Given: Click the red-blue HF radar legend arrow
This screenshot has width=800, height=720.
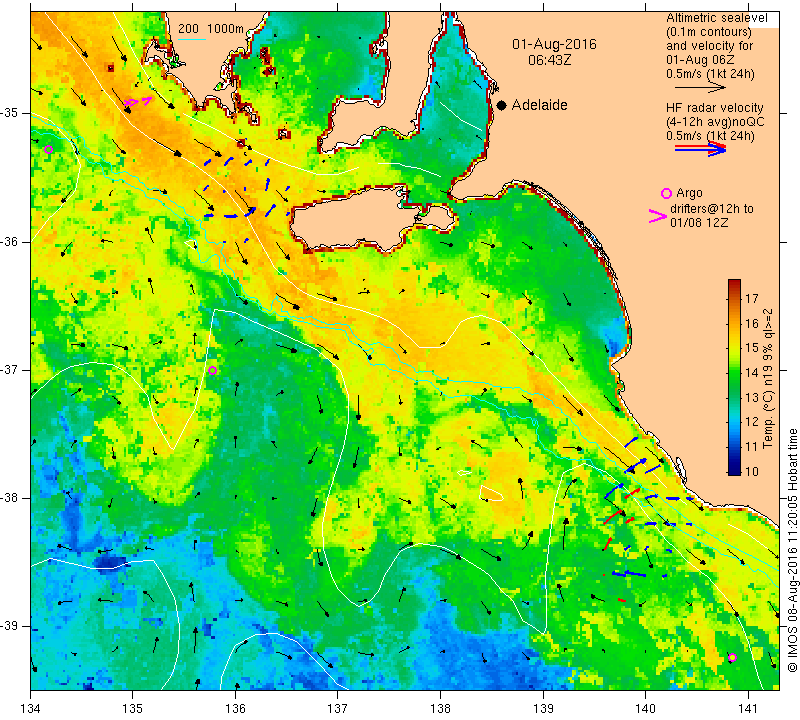Looking at the screenshot, I should [x=701, y=149].
